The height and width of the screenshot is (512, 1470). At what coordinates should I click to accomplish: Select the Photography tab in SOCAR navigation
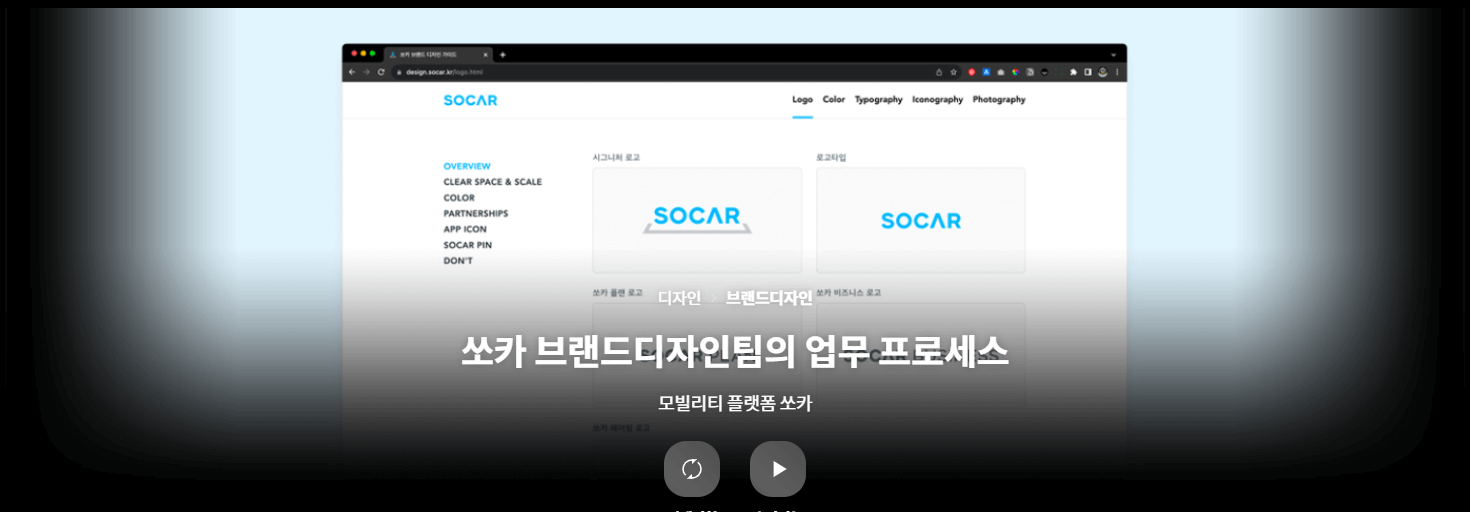[999, 99]
